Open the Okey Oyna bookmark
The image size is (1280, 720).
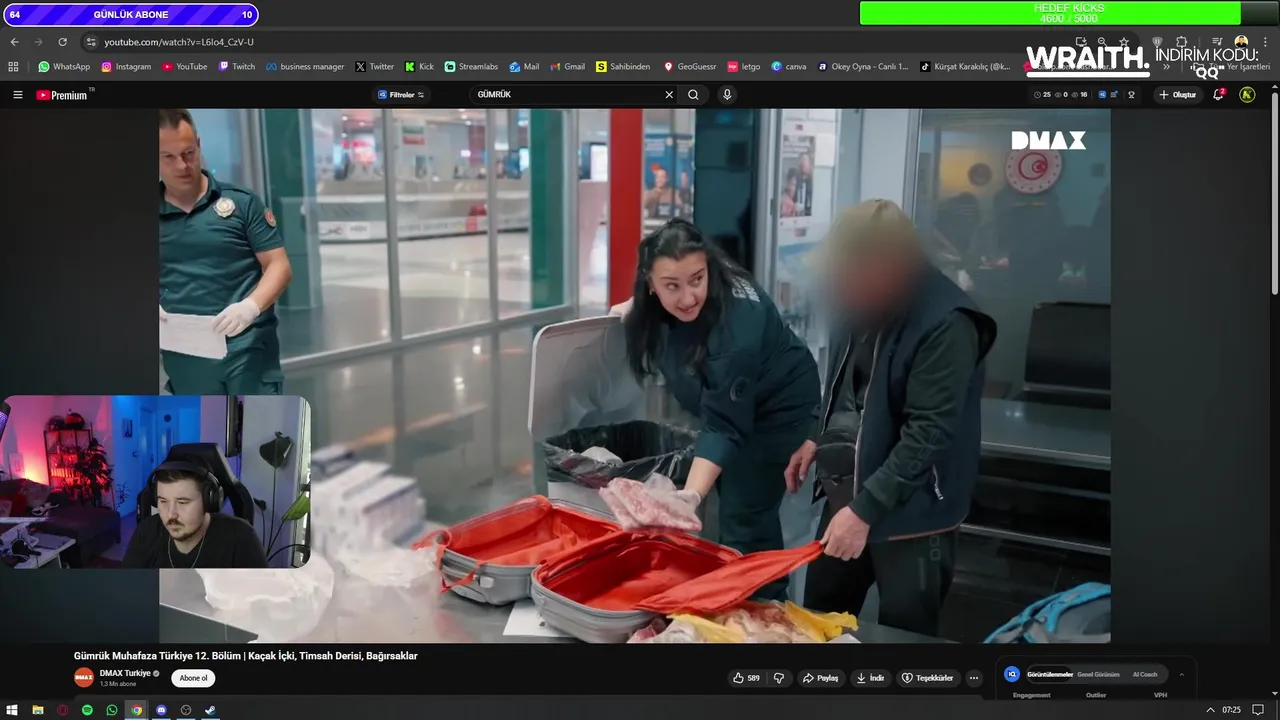pyautogui.click(x=863, y=67)
